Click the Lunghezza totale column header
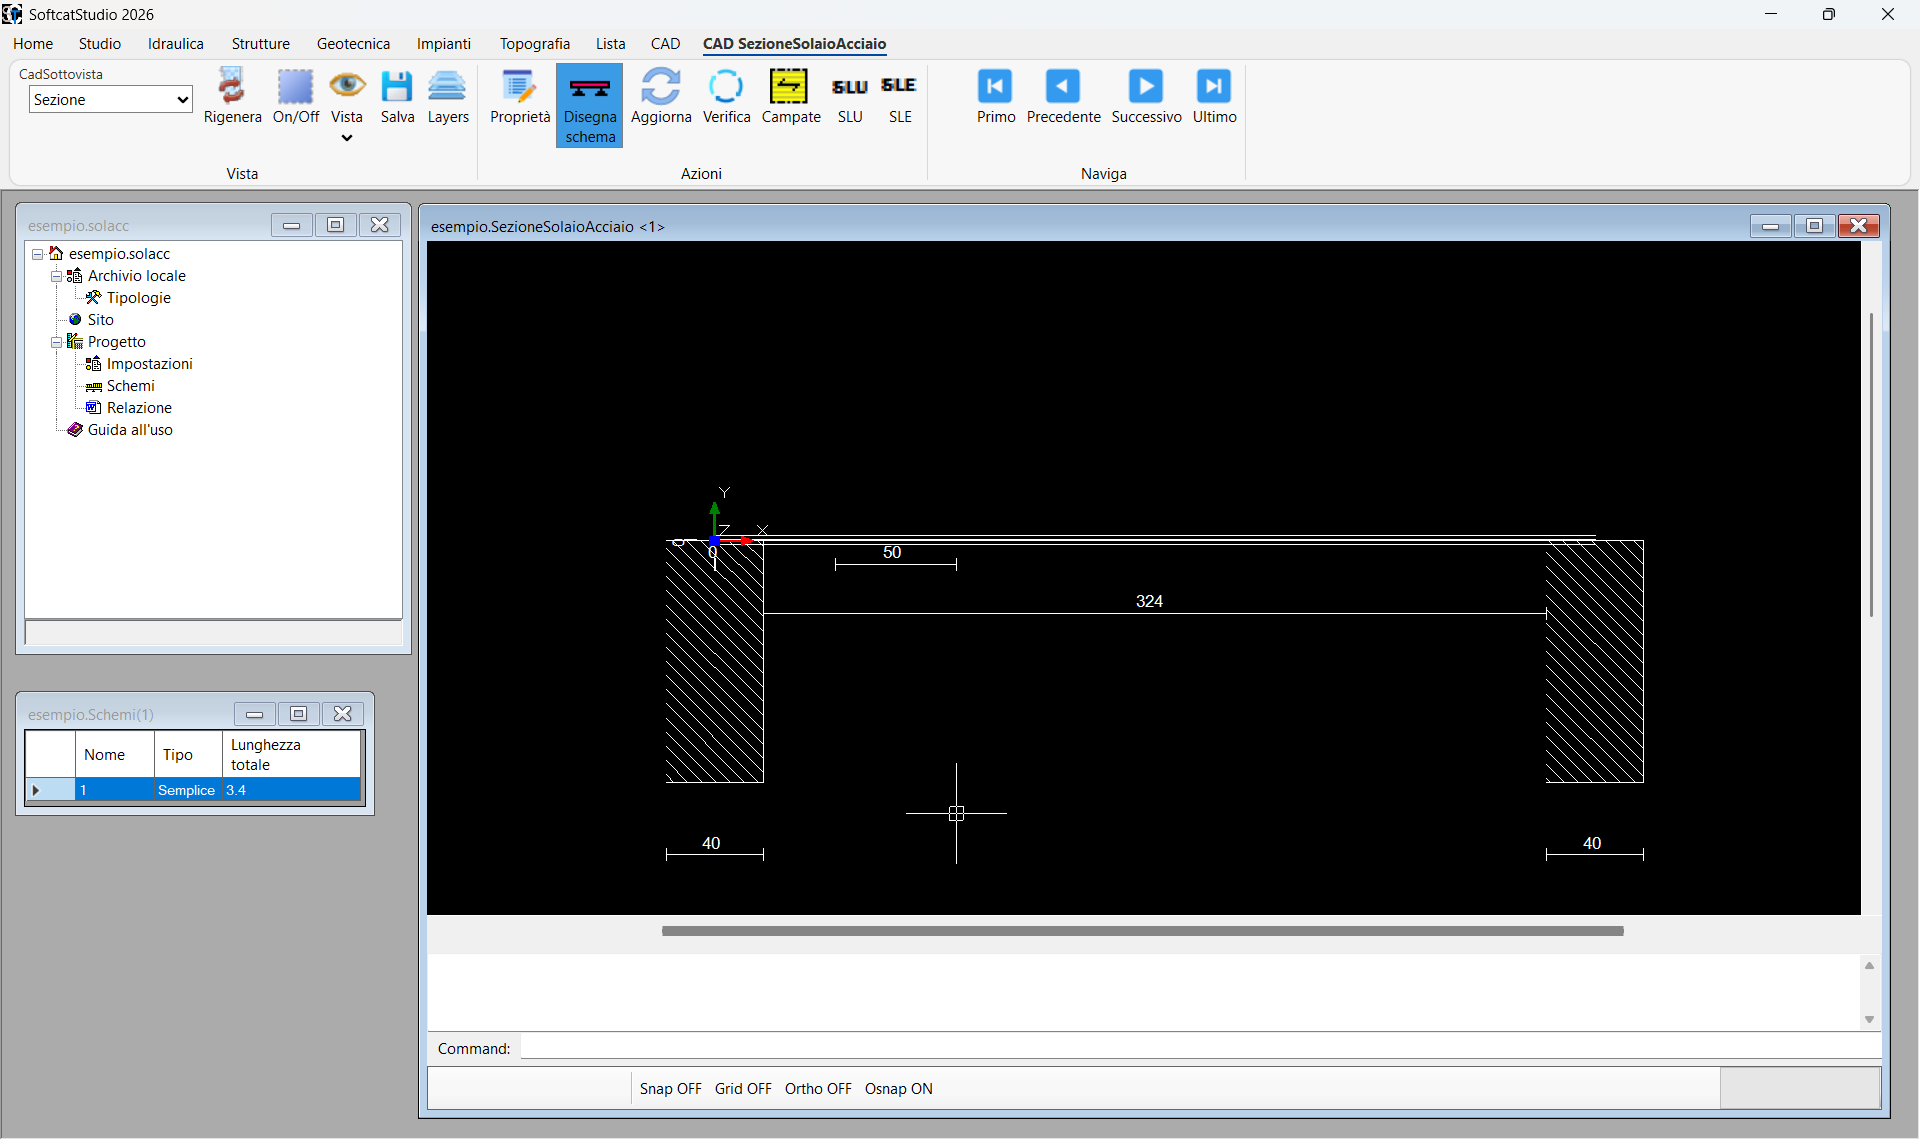 [291, 755]
